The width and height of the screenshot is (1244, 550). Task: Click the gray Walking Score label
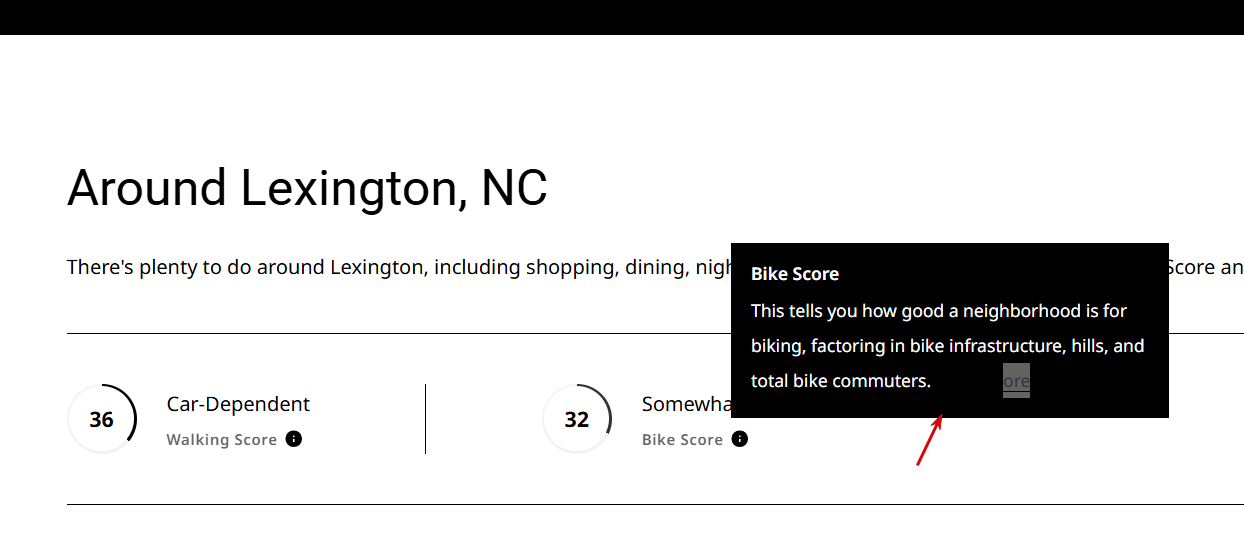(221, 440)
